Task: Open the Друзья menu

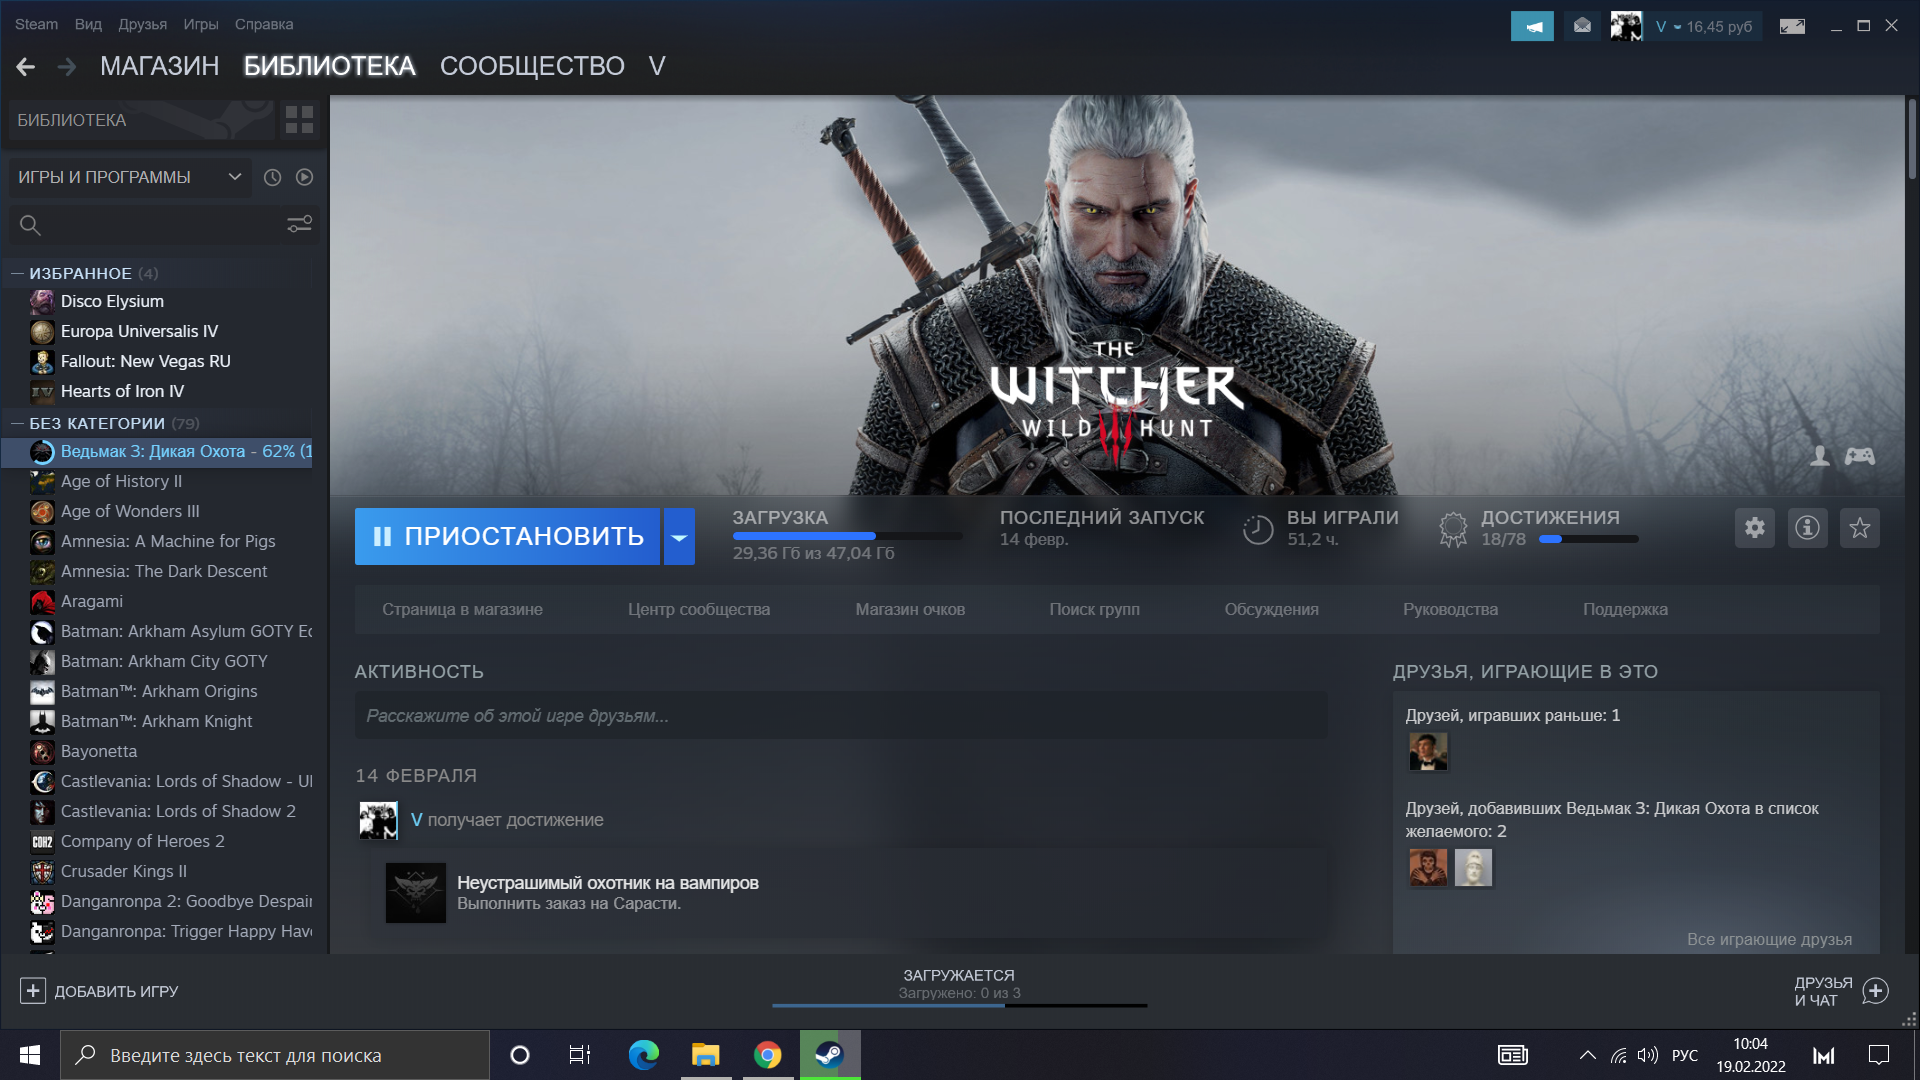Action: coord(142,24)
